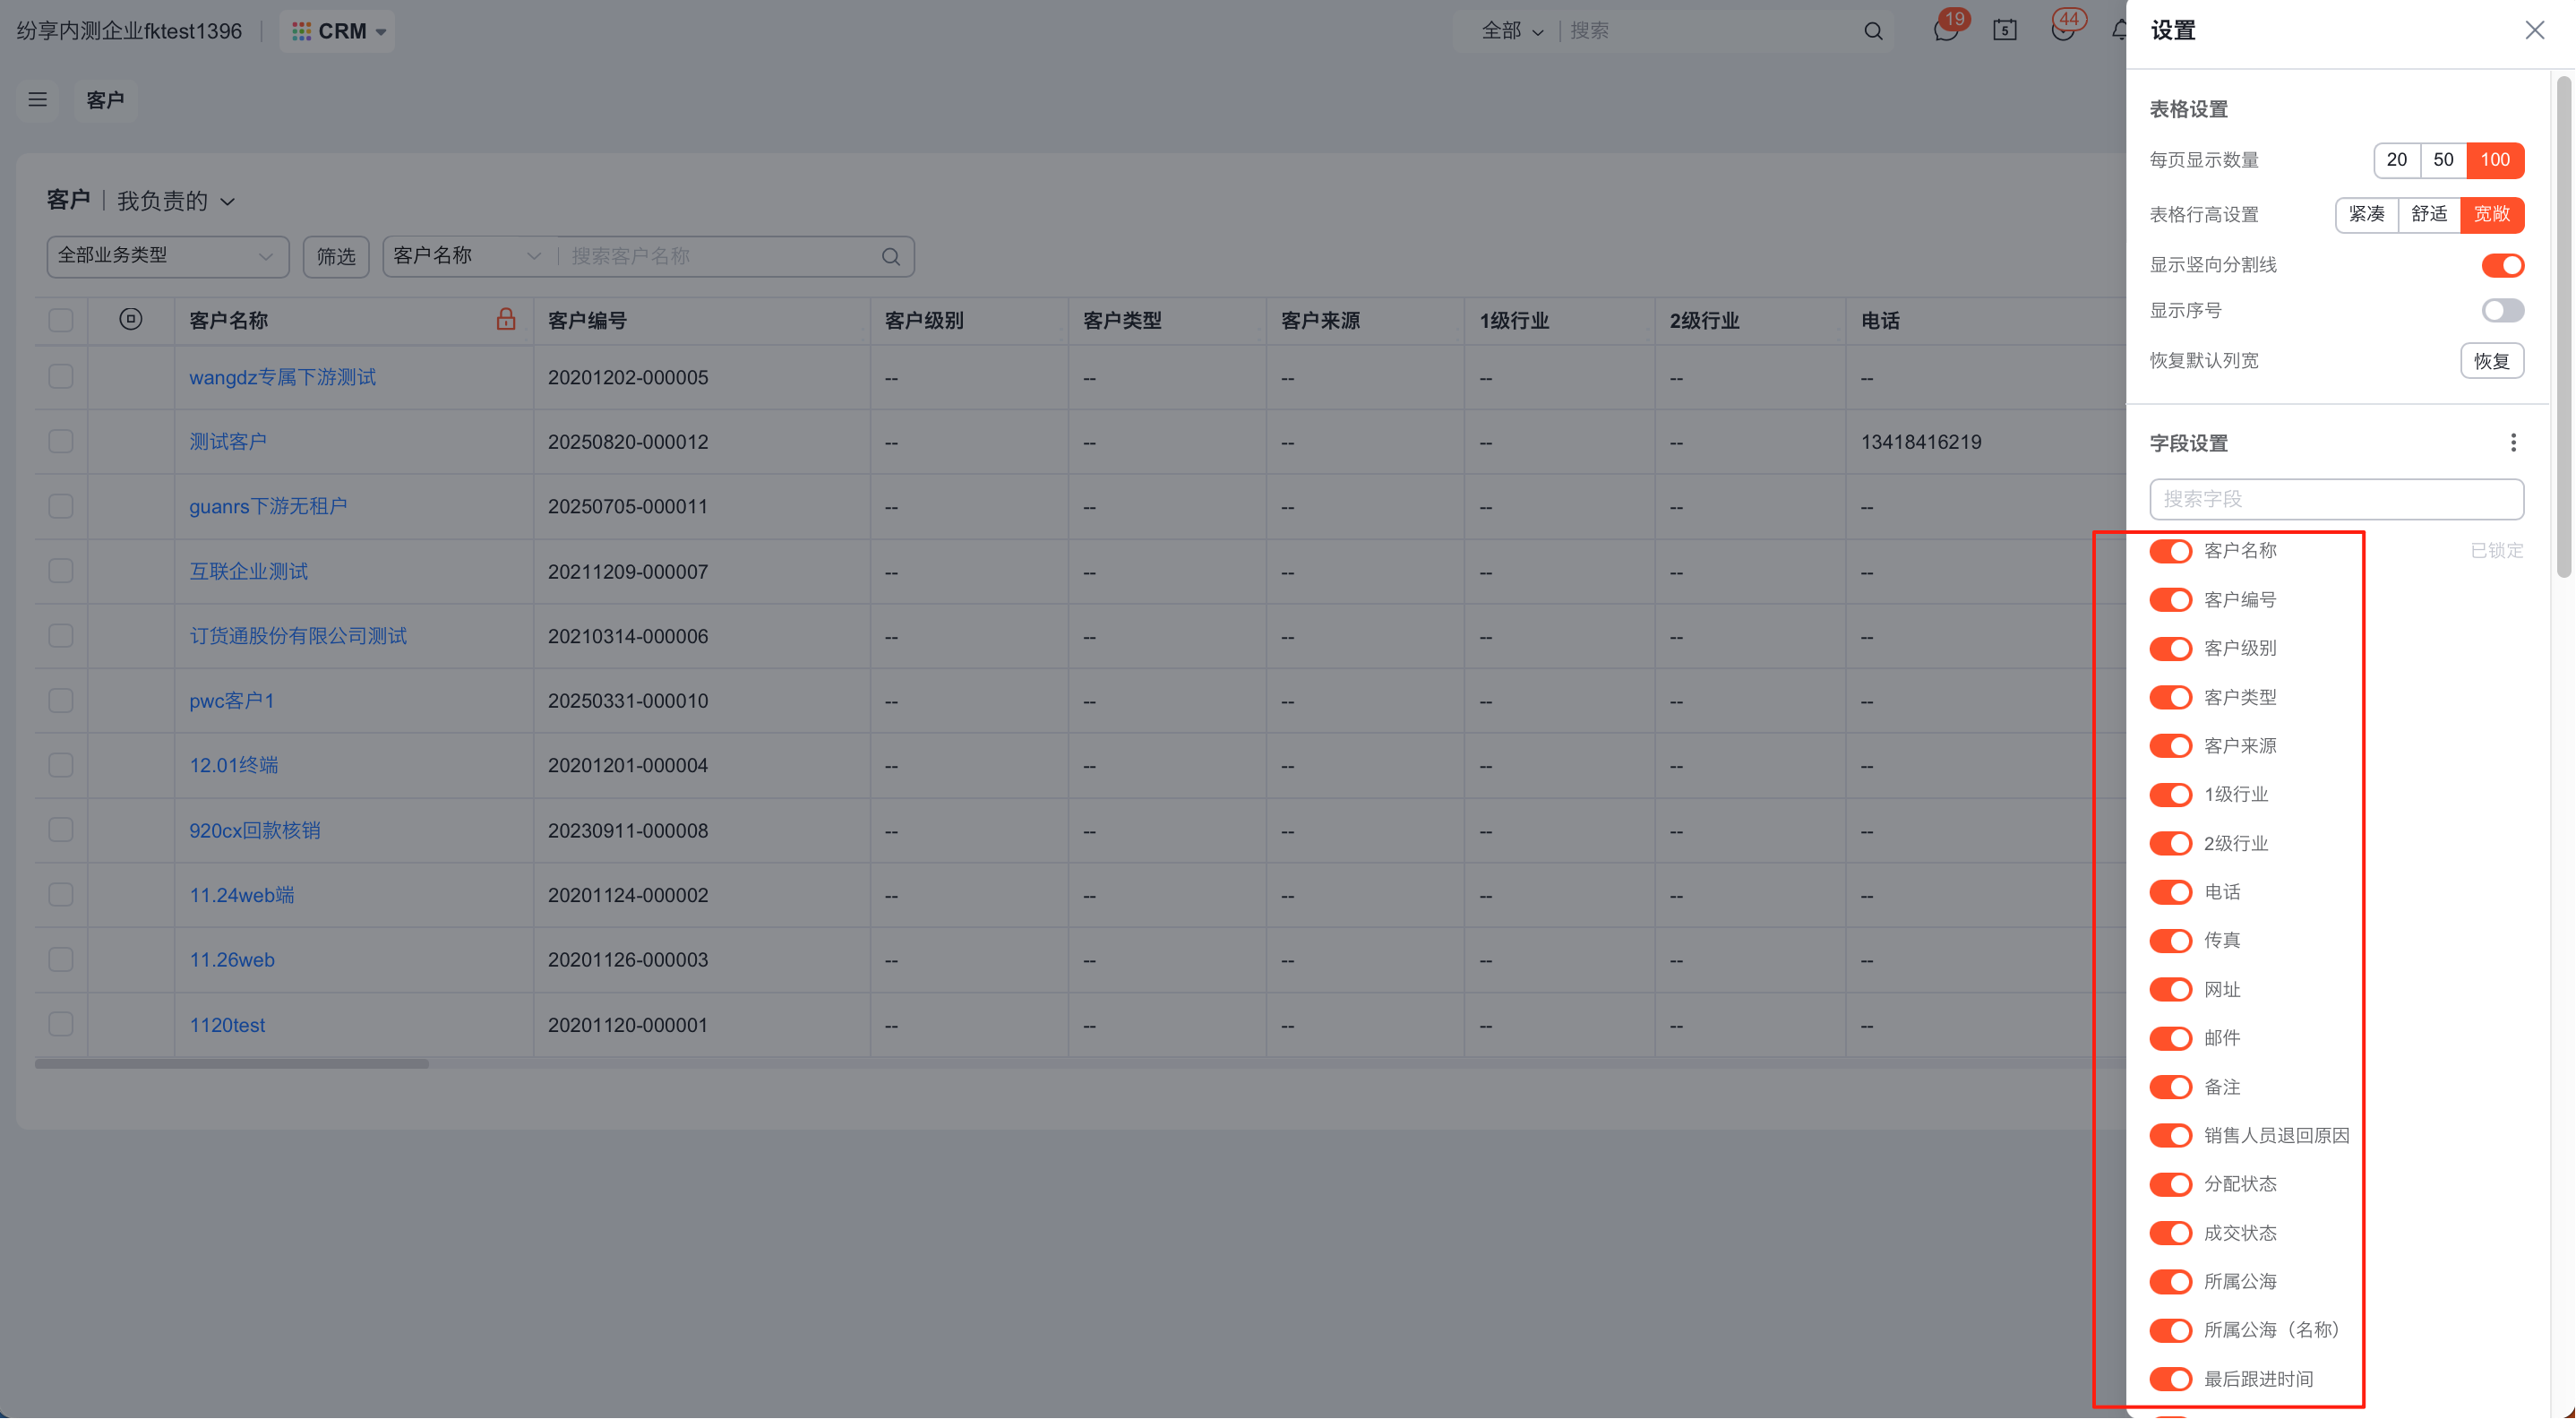Click the lock icon in the 客户名称 column

[506, 320]
